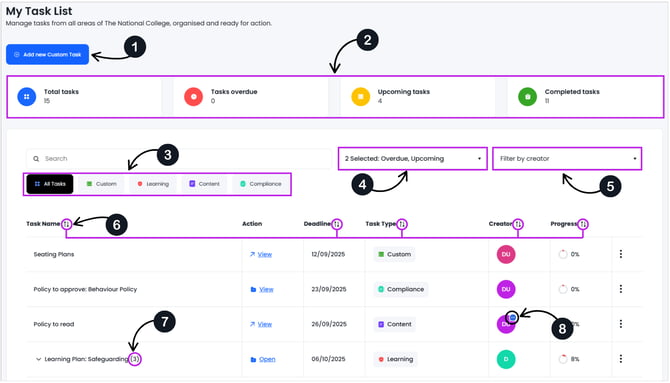Sort table by Progress icon

click(x=583, y=224)
